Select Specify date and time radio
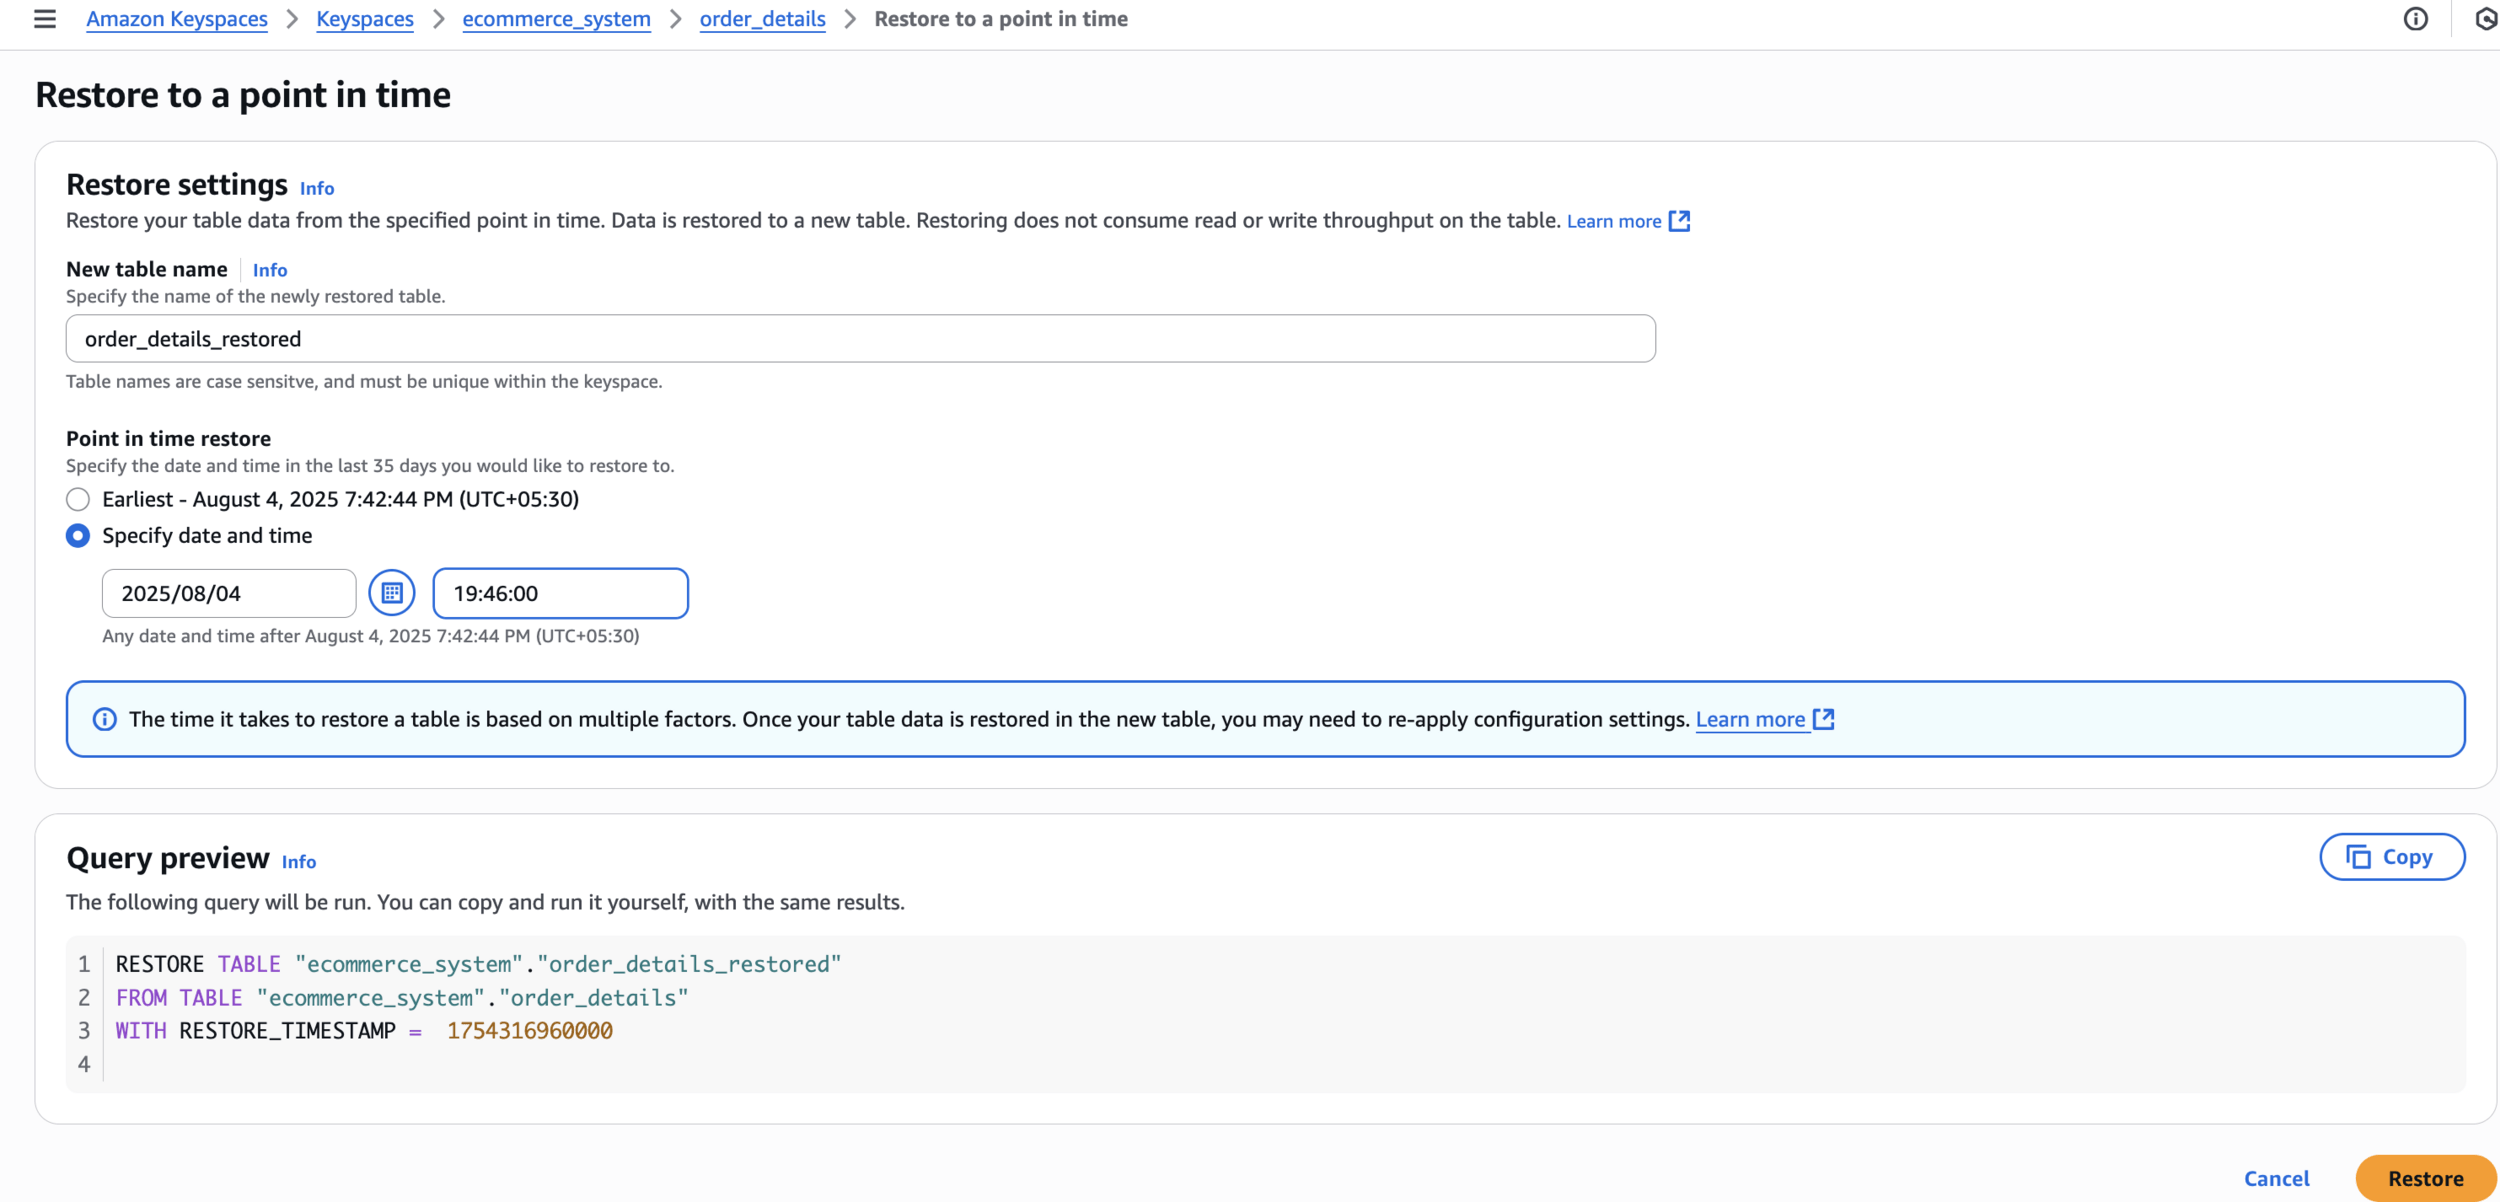This screenshot has height=1202, width=2500. coord(78,536)
